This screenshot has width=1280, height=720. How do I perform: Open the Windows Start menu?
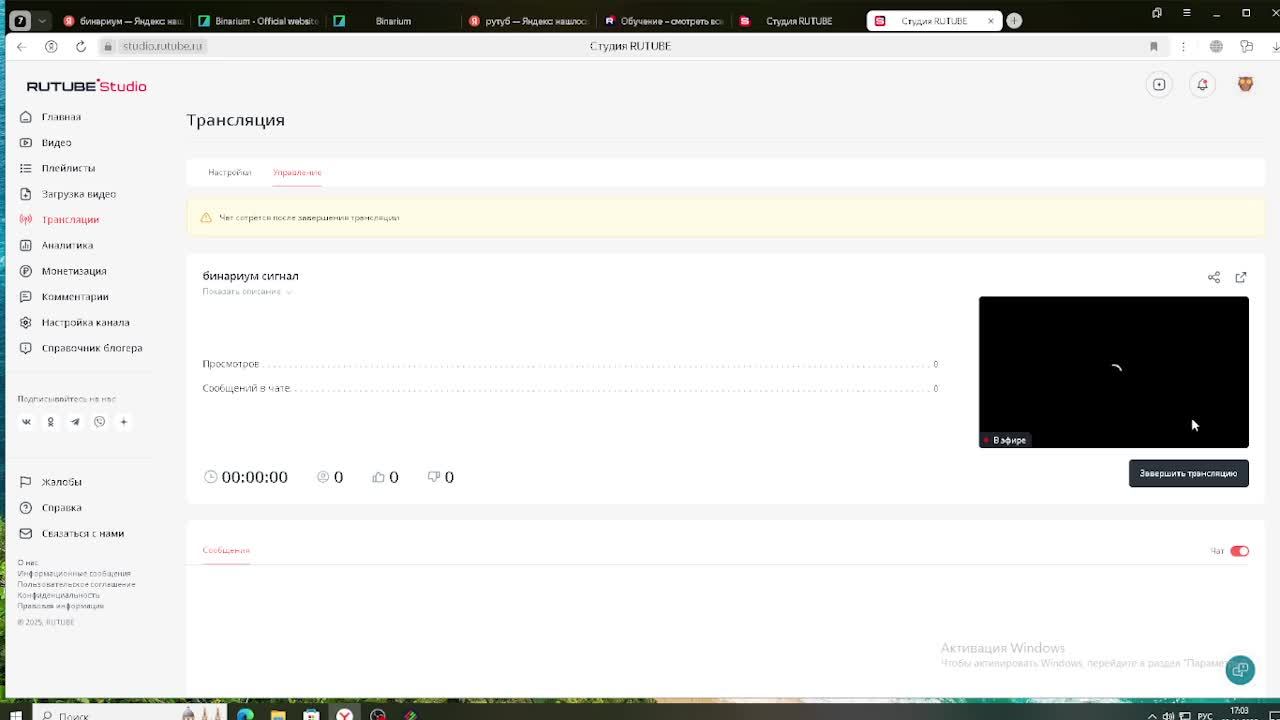coord(16,715)
